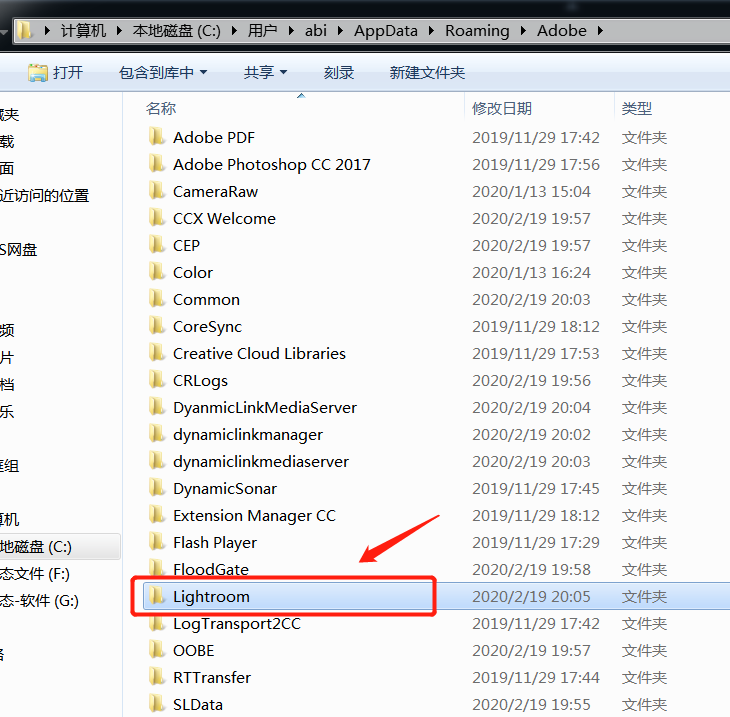Image resolution: width=730 pixels, height=717 pixels.
Task: Click the 新建文件夹 button
Action: 427,73
